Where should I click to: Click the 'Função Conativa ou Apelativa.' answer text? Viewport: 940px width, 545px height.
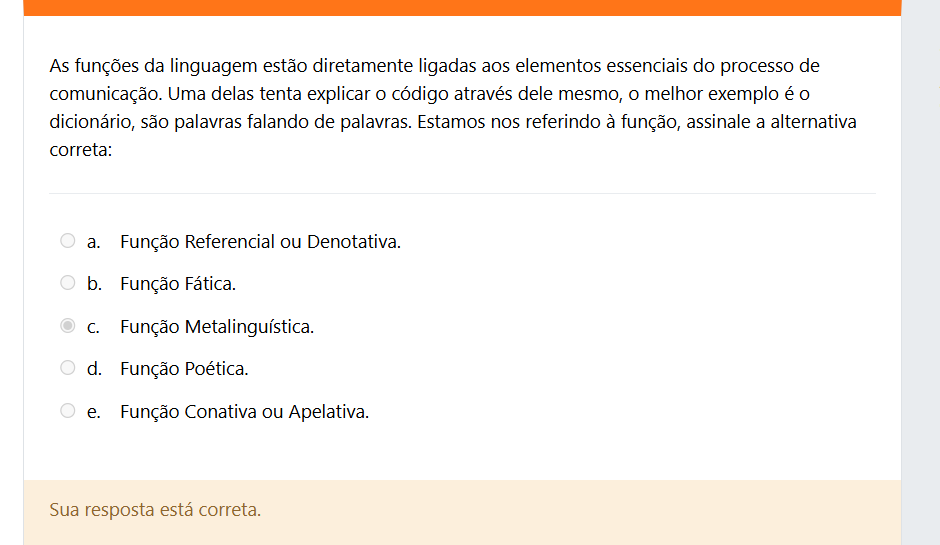[244, 412]
